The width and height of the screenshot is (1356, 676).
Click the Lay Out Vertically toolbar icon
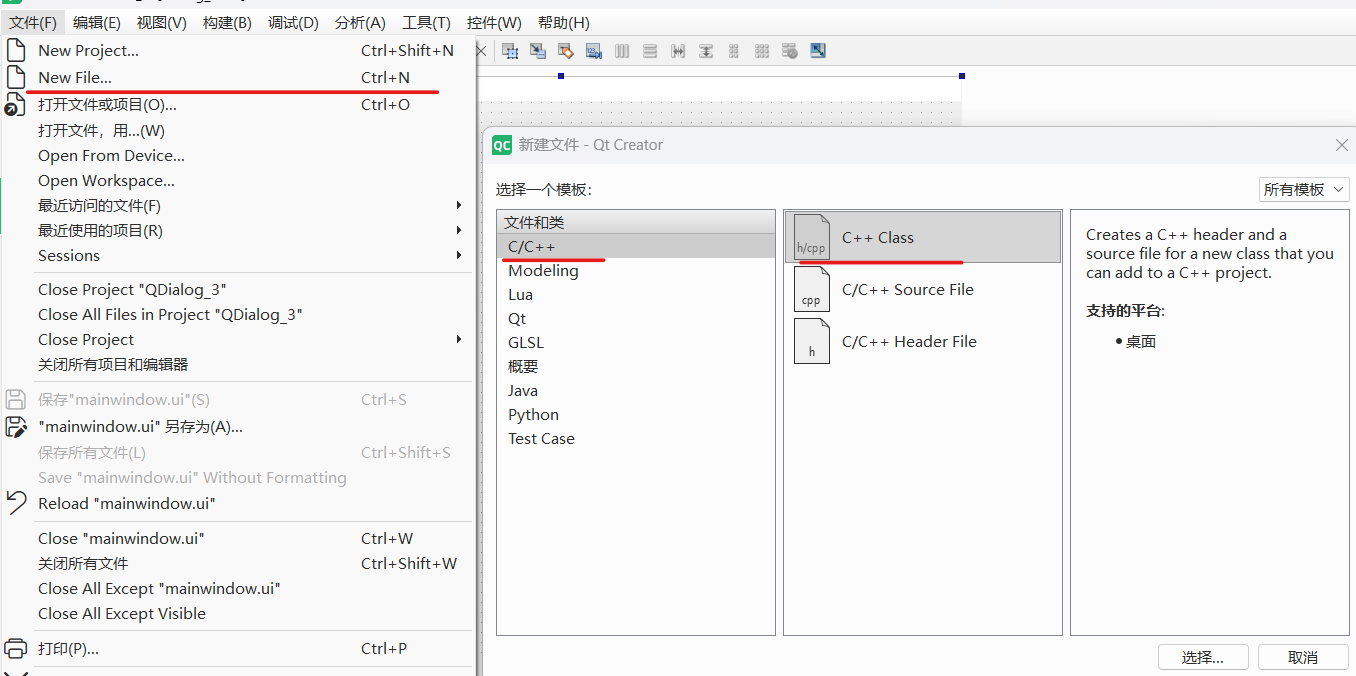pyautogui.click(x=650, y=51)
